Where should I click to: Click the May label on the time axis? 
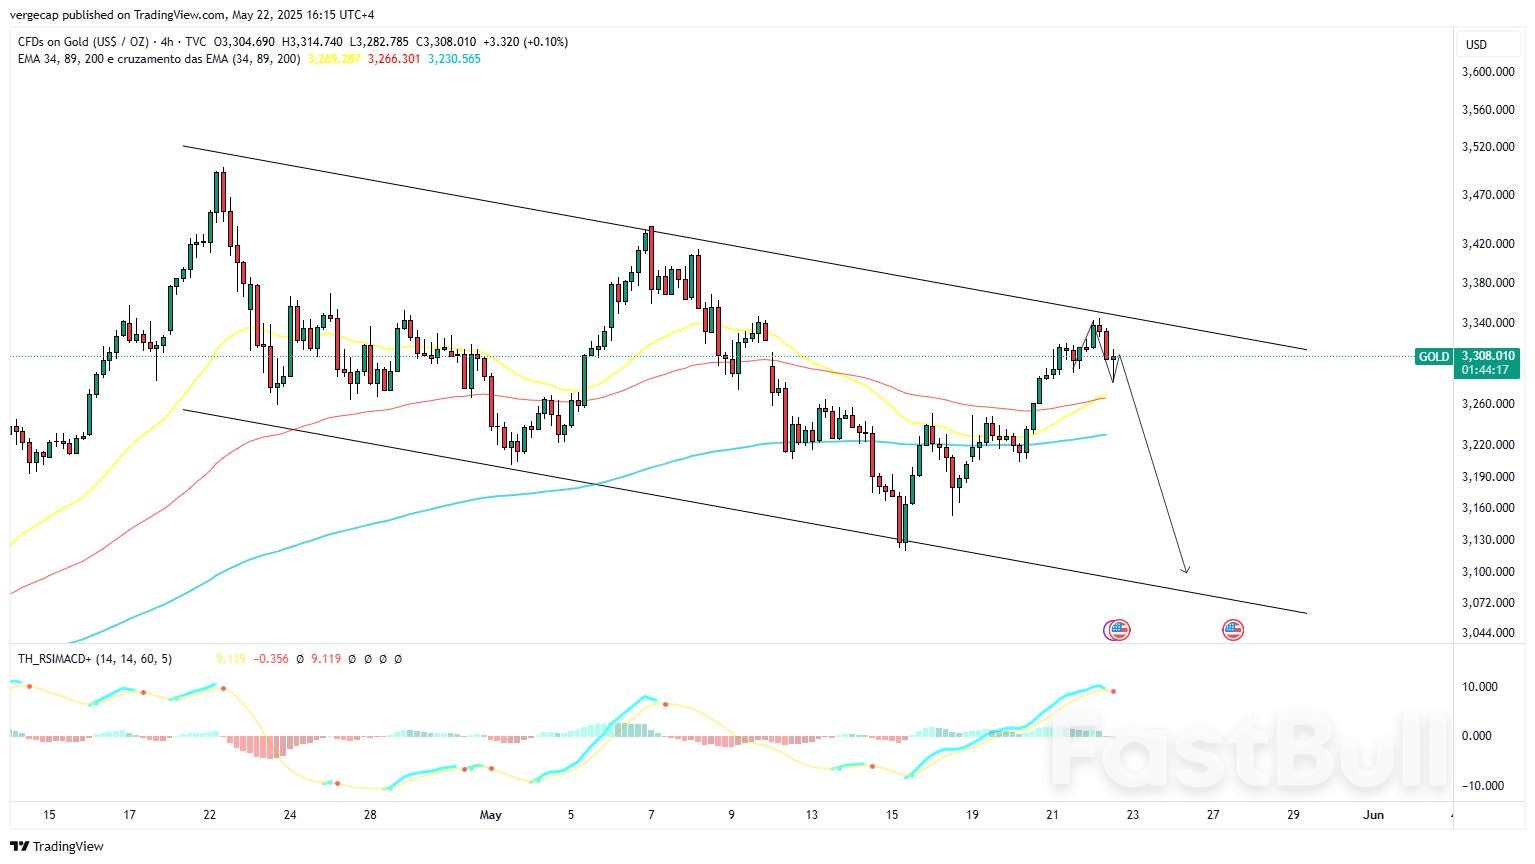click(x=490, y=815)
